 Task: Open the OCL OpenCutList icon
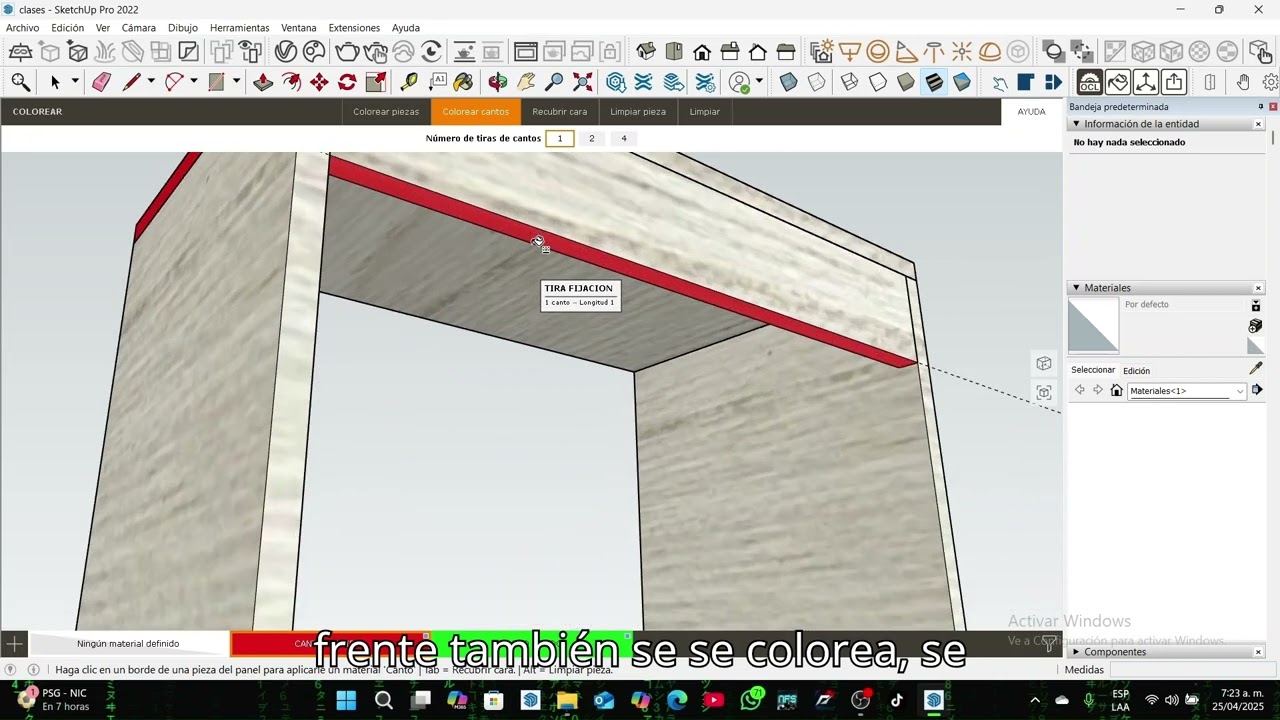click(x=1090, y=82)
